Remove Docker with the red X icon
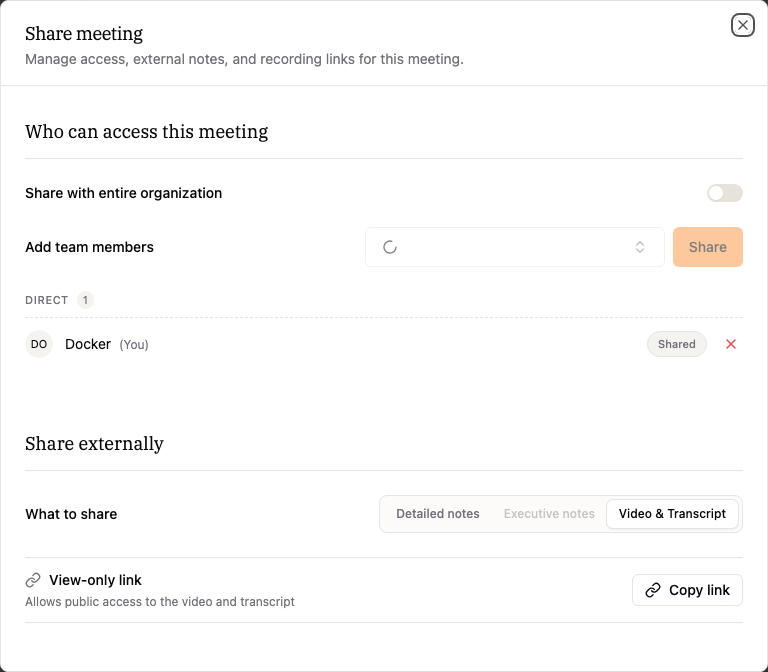This screenshot has width=768, height=672. pyautogui.click(x=731, y=344)
